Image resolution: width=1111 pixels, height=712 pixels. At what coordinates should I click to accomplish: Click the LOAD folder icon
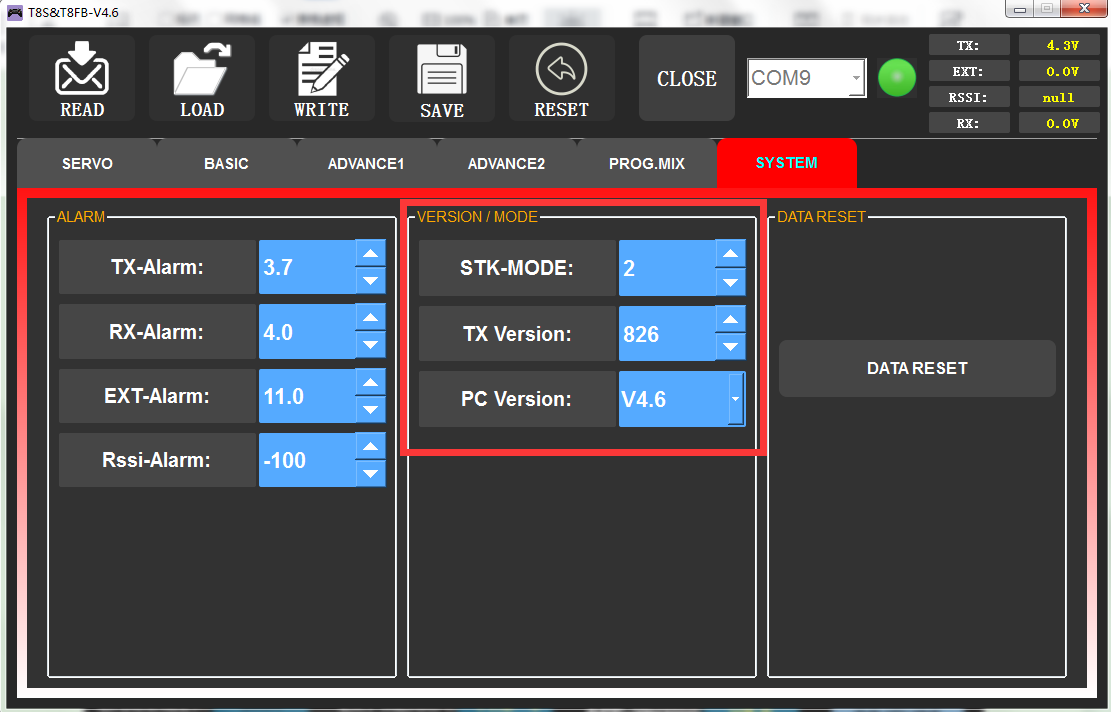pyautogui.click(x=202, y=70)
